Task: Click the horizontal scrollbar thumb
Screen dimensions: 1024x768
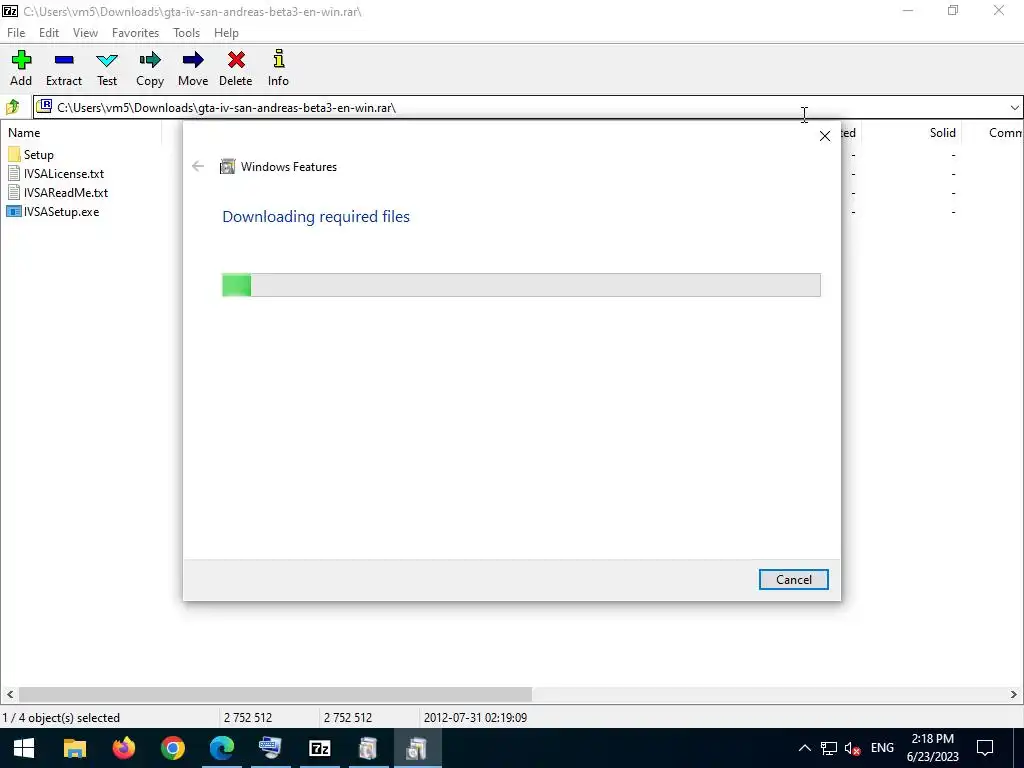Action: (x=275, y=694)
